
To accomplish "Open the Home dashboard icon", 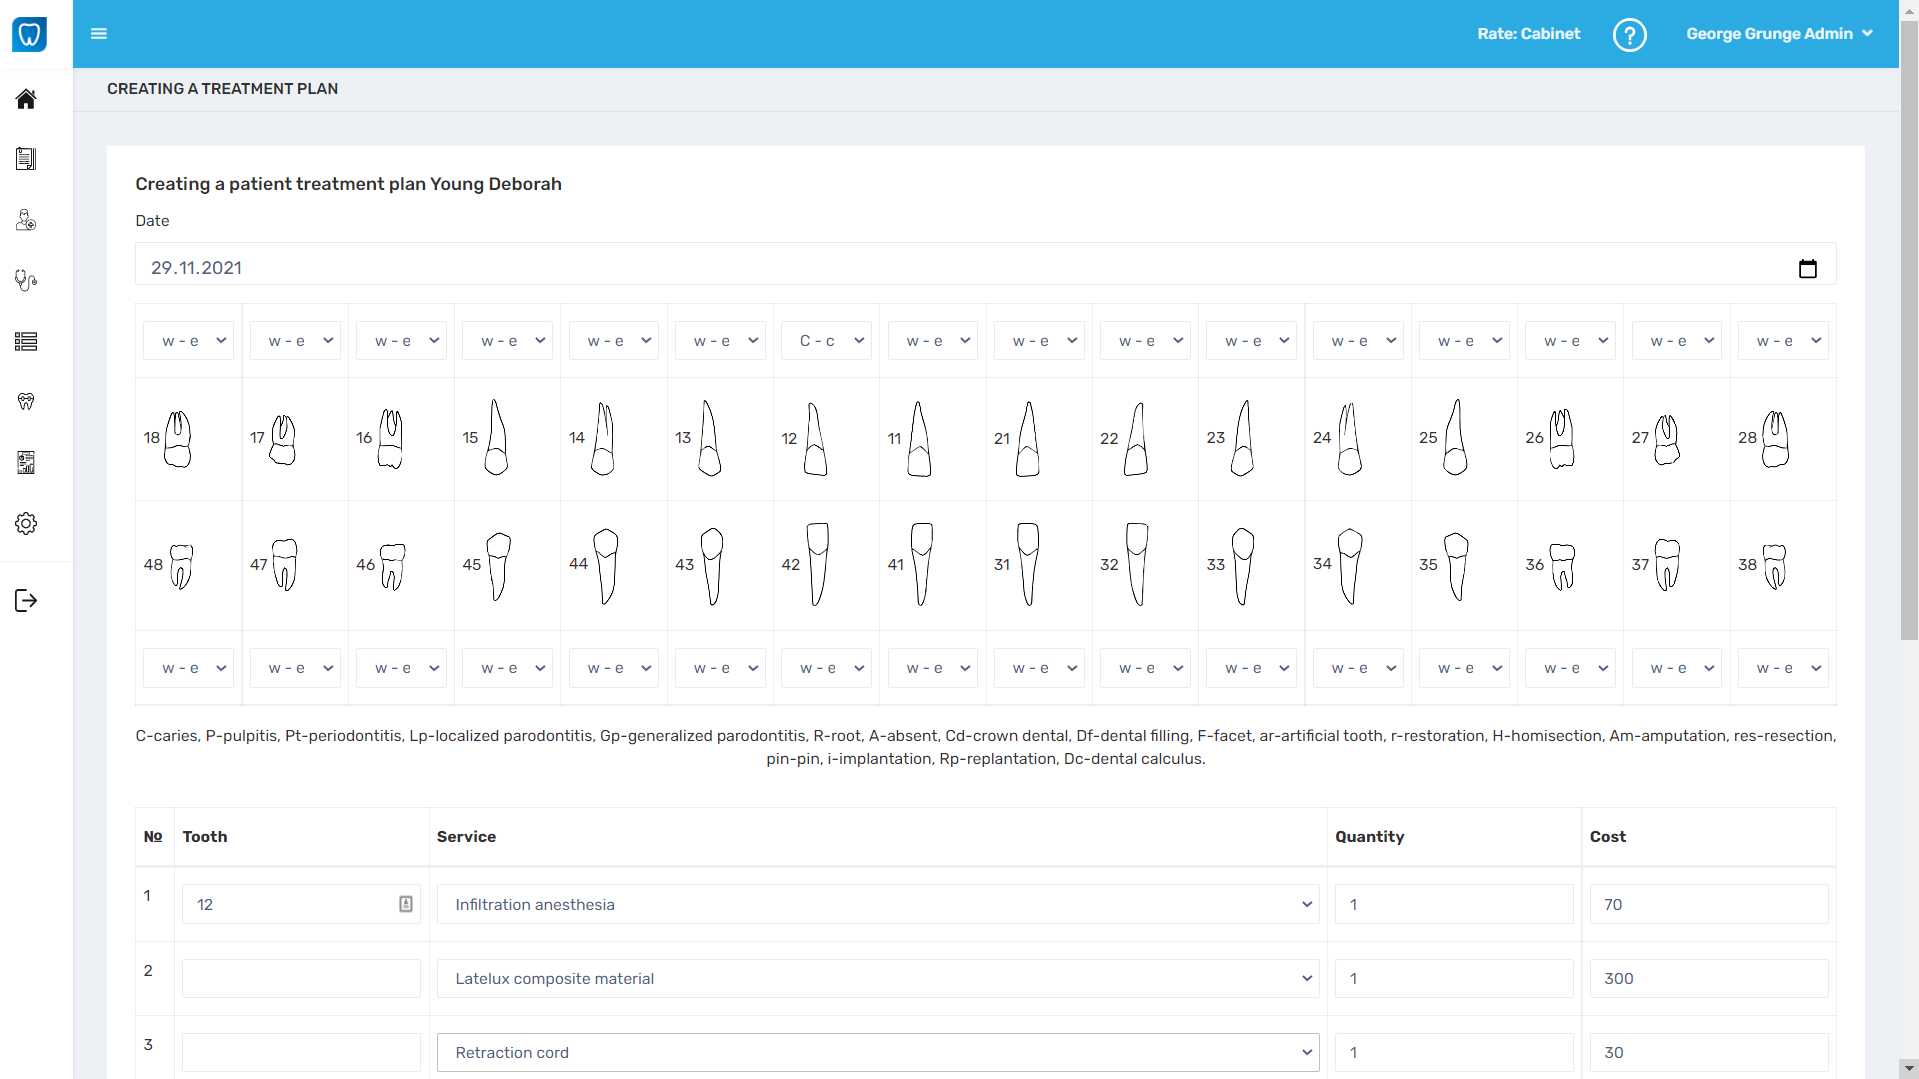I will tap(25, 99).
